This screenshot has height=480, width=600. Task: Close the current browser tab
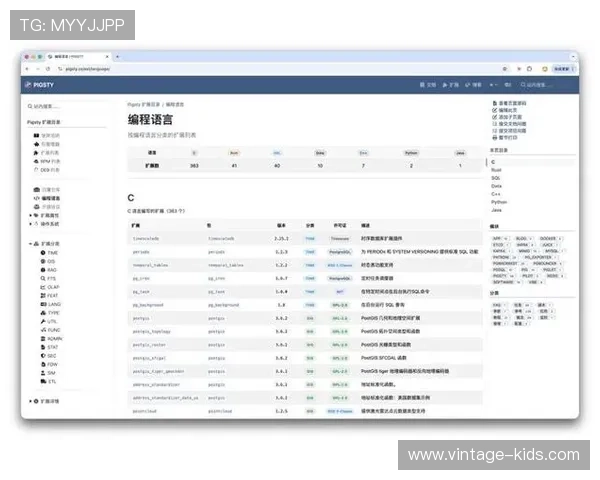tap(107, 57)
